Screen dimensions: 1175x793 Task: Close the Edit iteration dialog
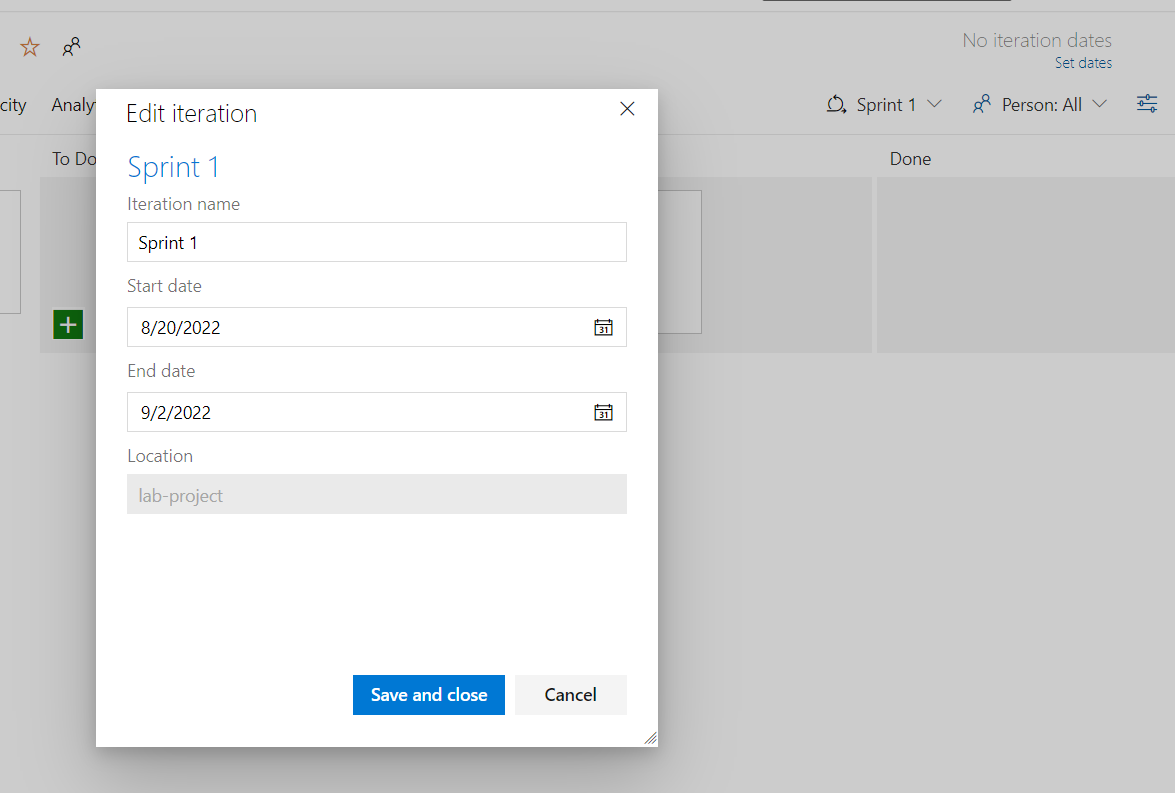[x=627, y=109]
